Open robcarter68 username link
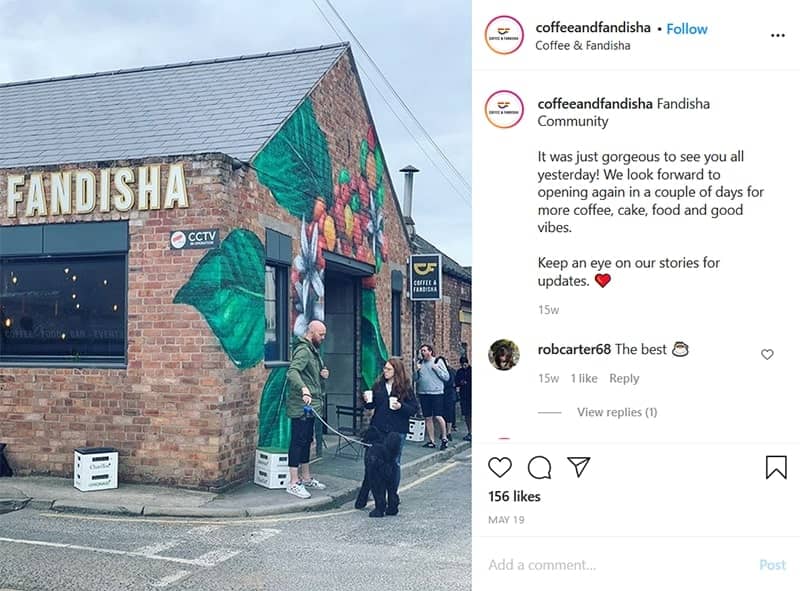This screenshot has height=591, width=800. (x=574, y=349)
